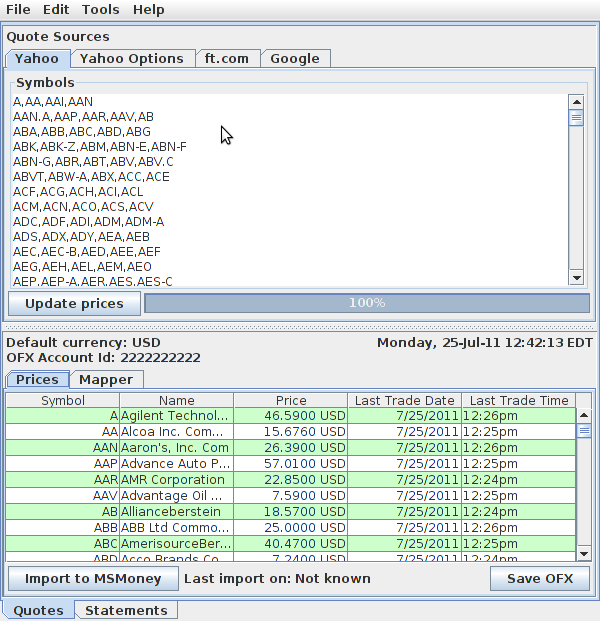Open the Tools menu
The height and width of the screenshot is (621, 600).
[100, 10]
